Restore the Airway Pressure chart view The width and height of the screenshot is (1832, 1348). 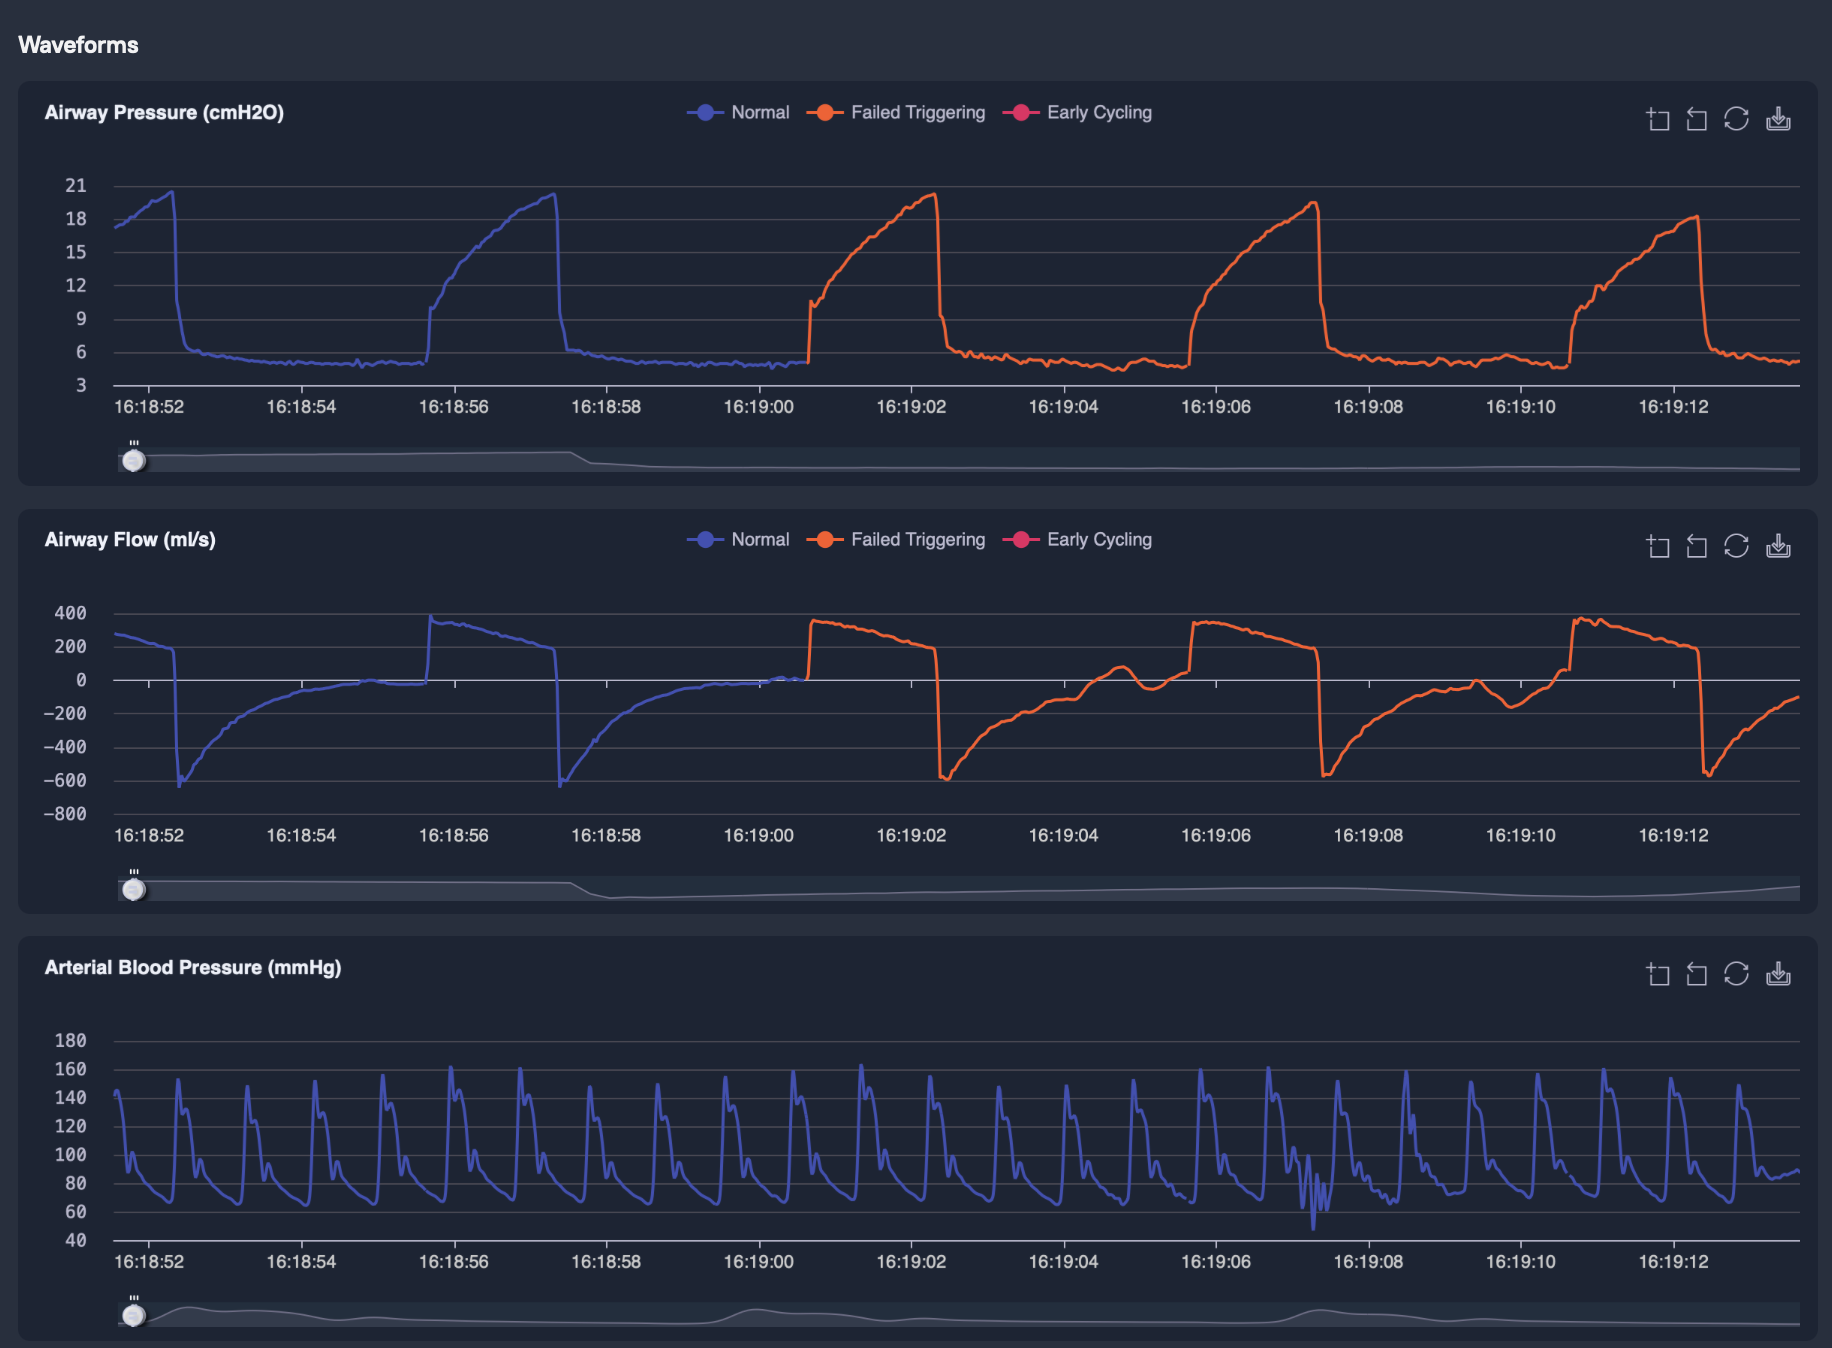pyautogui.click(x=1737, y=119)
